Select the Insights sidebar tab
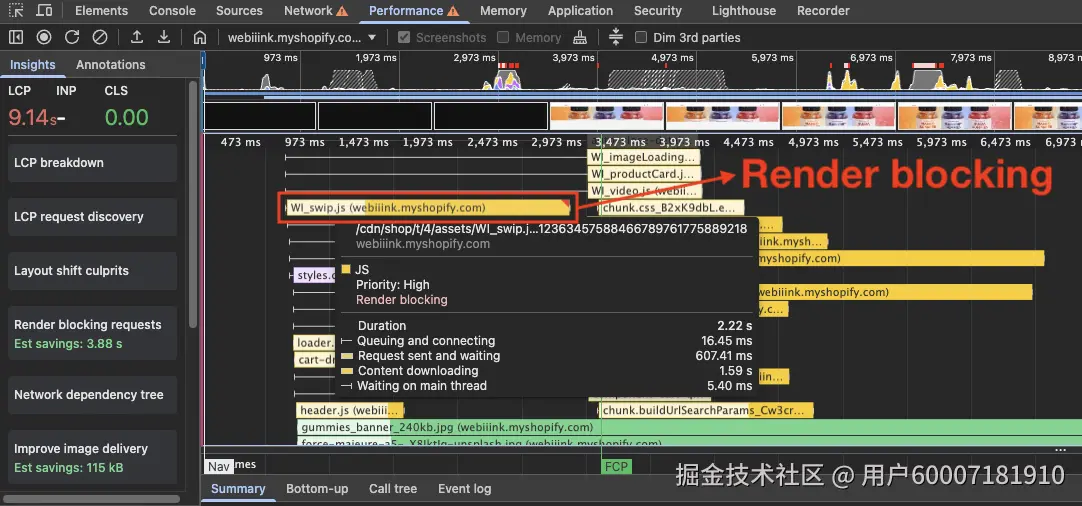Screen dimensions: 1082x506 [32, 64]
